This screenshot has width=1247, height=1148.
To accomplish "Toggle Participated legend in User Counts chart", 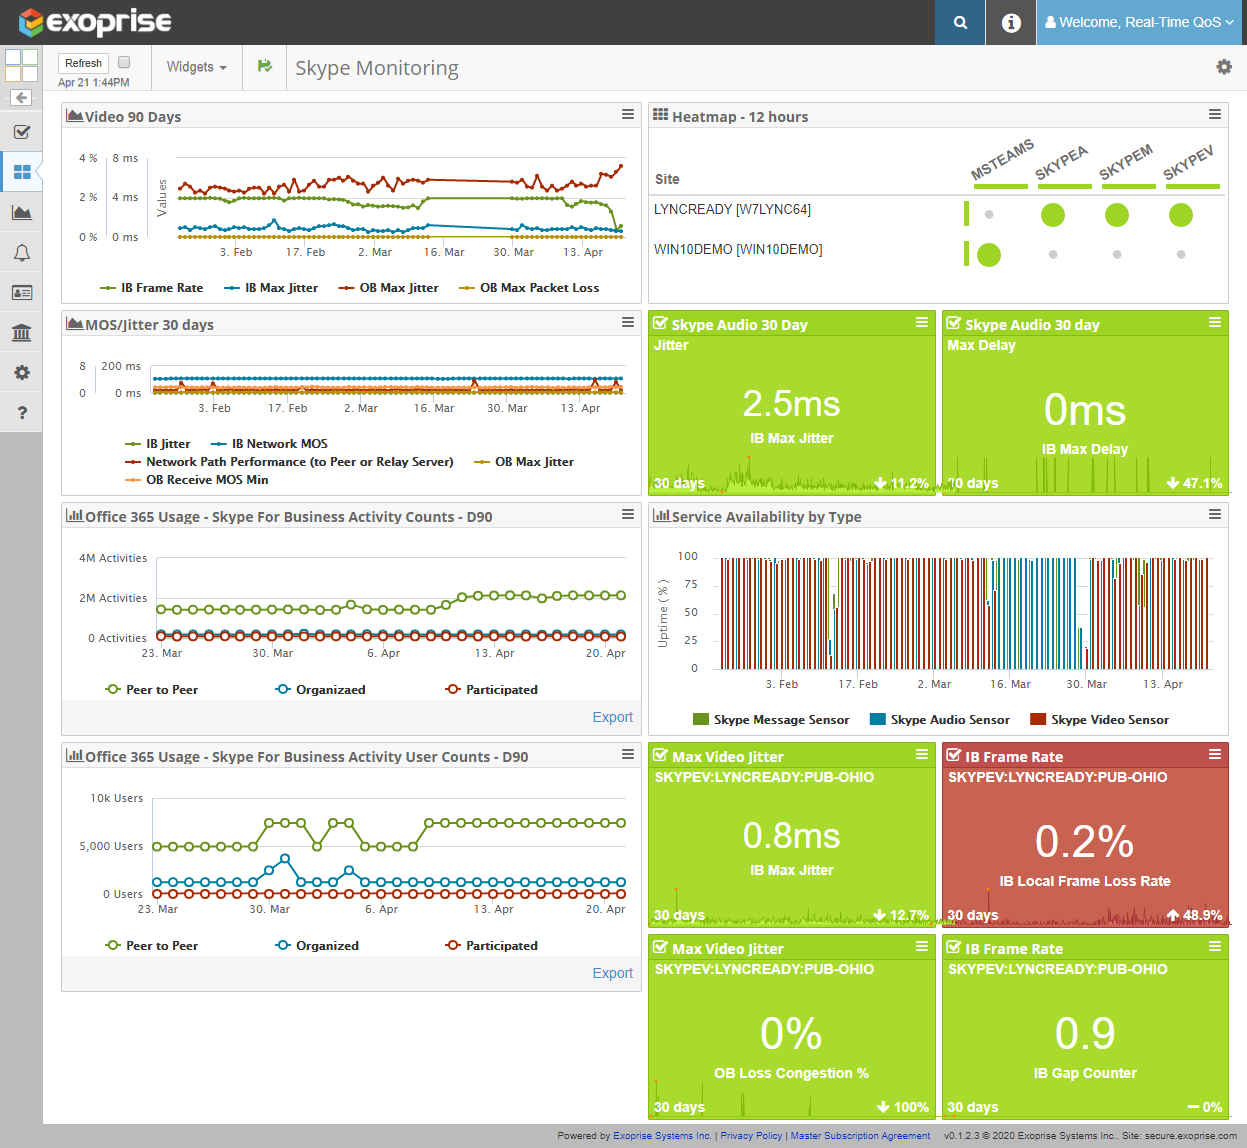I will coord(491,946).
